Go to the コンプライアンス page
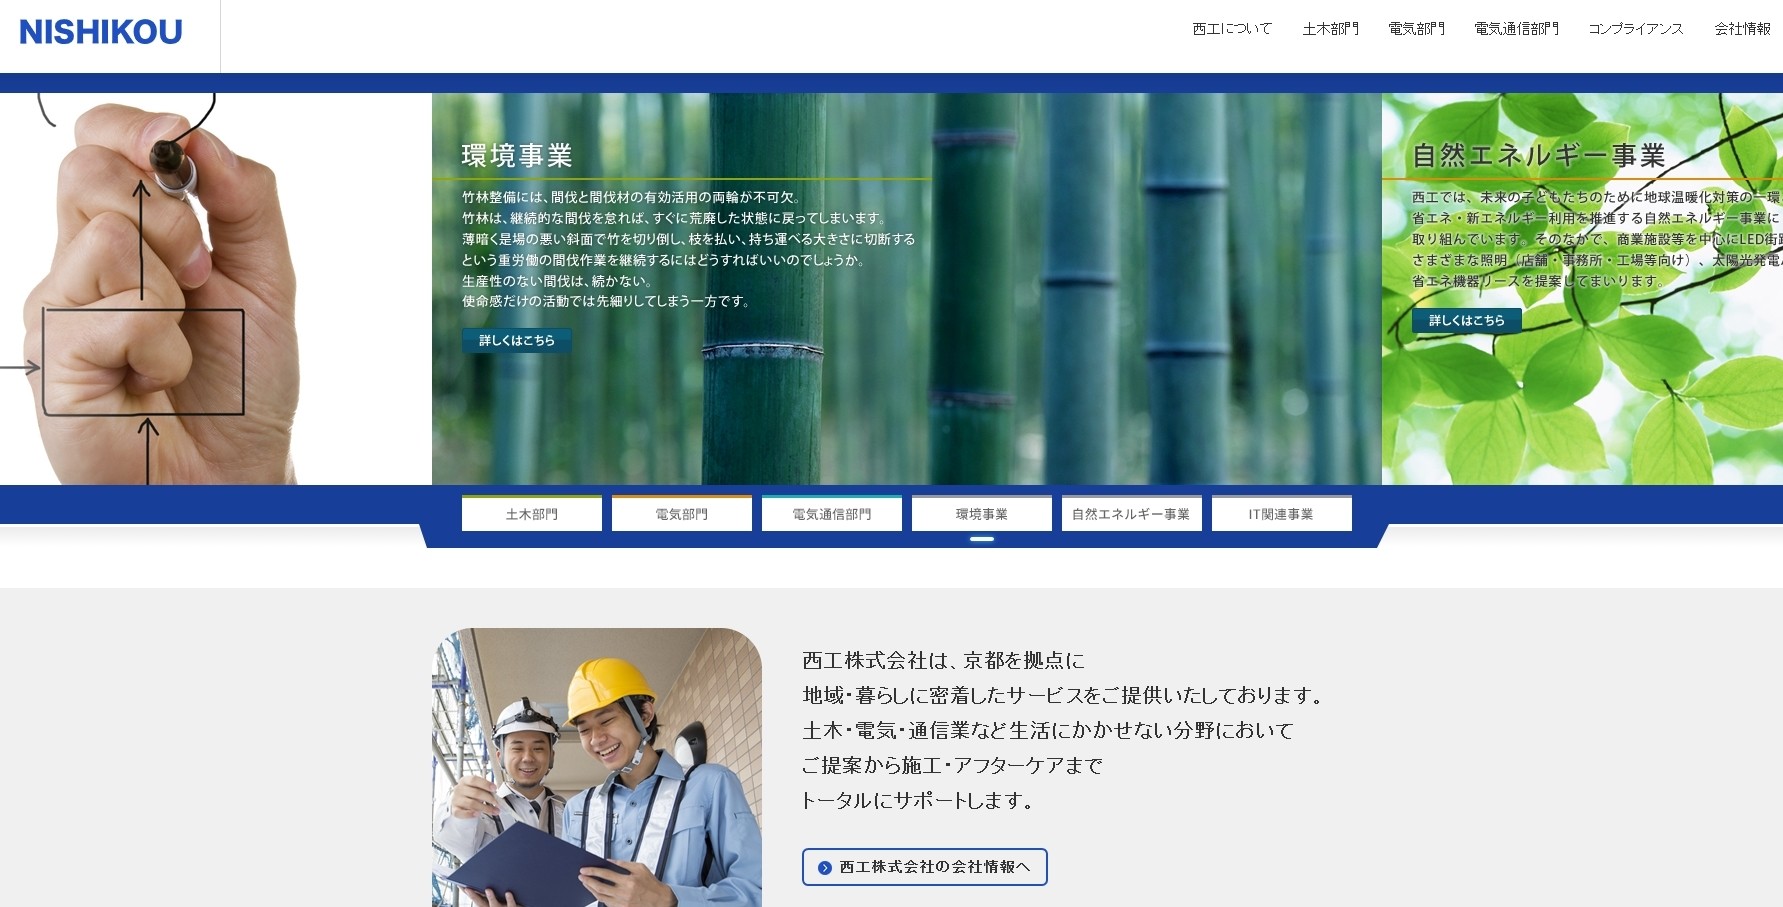This screenshot has width=1783, height=907. [x=1636, y=29]
